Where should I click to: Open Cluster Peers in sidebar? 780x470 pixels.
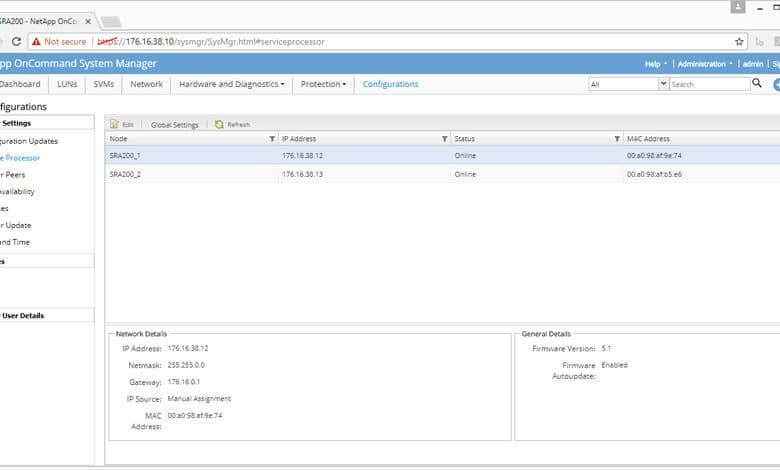tap(12, 175)
